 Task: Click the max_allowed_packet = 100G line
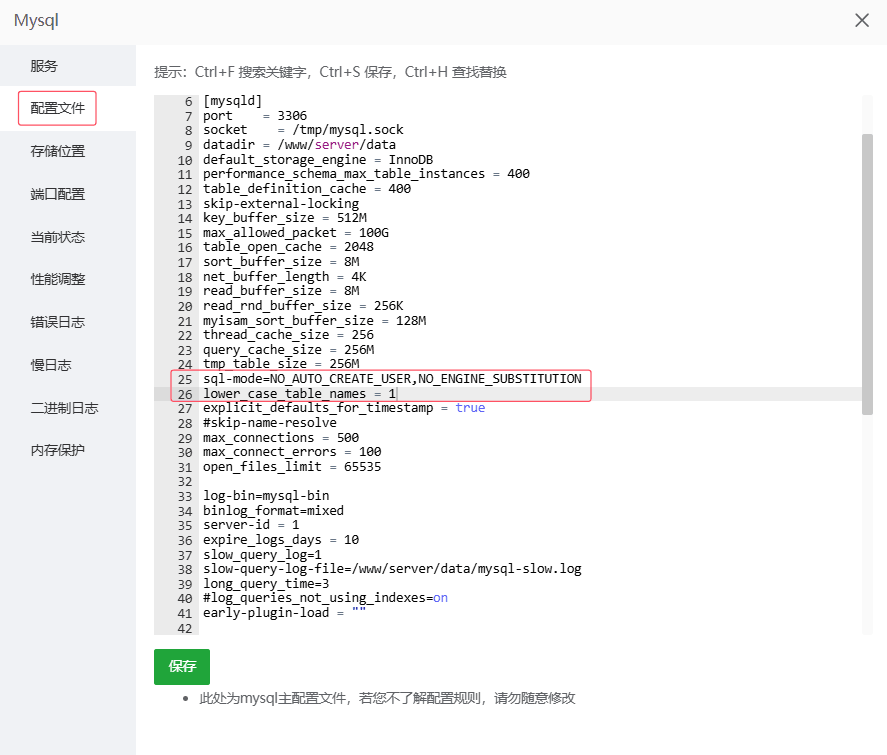pyautogui.click(x=296, y=232)
